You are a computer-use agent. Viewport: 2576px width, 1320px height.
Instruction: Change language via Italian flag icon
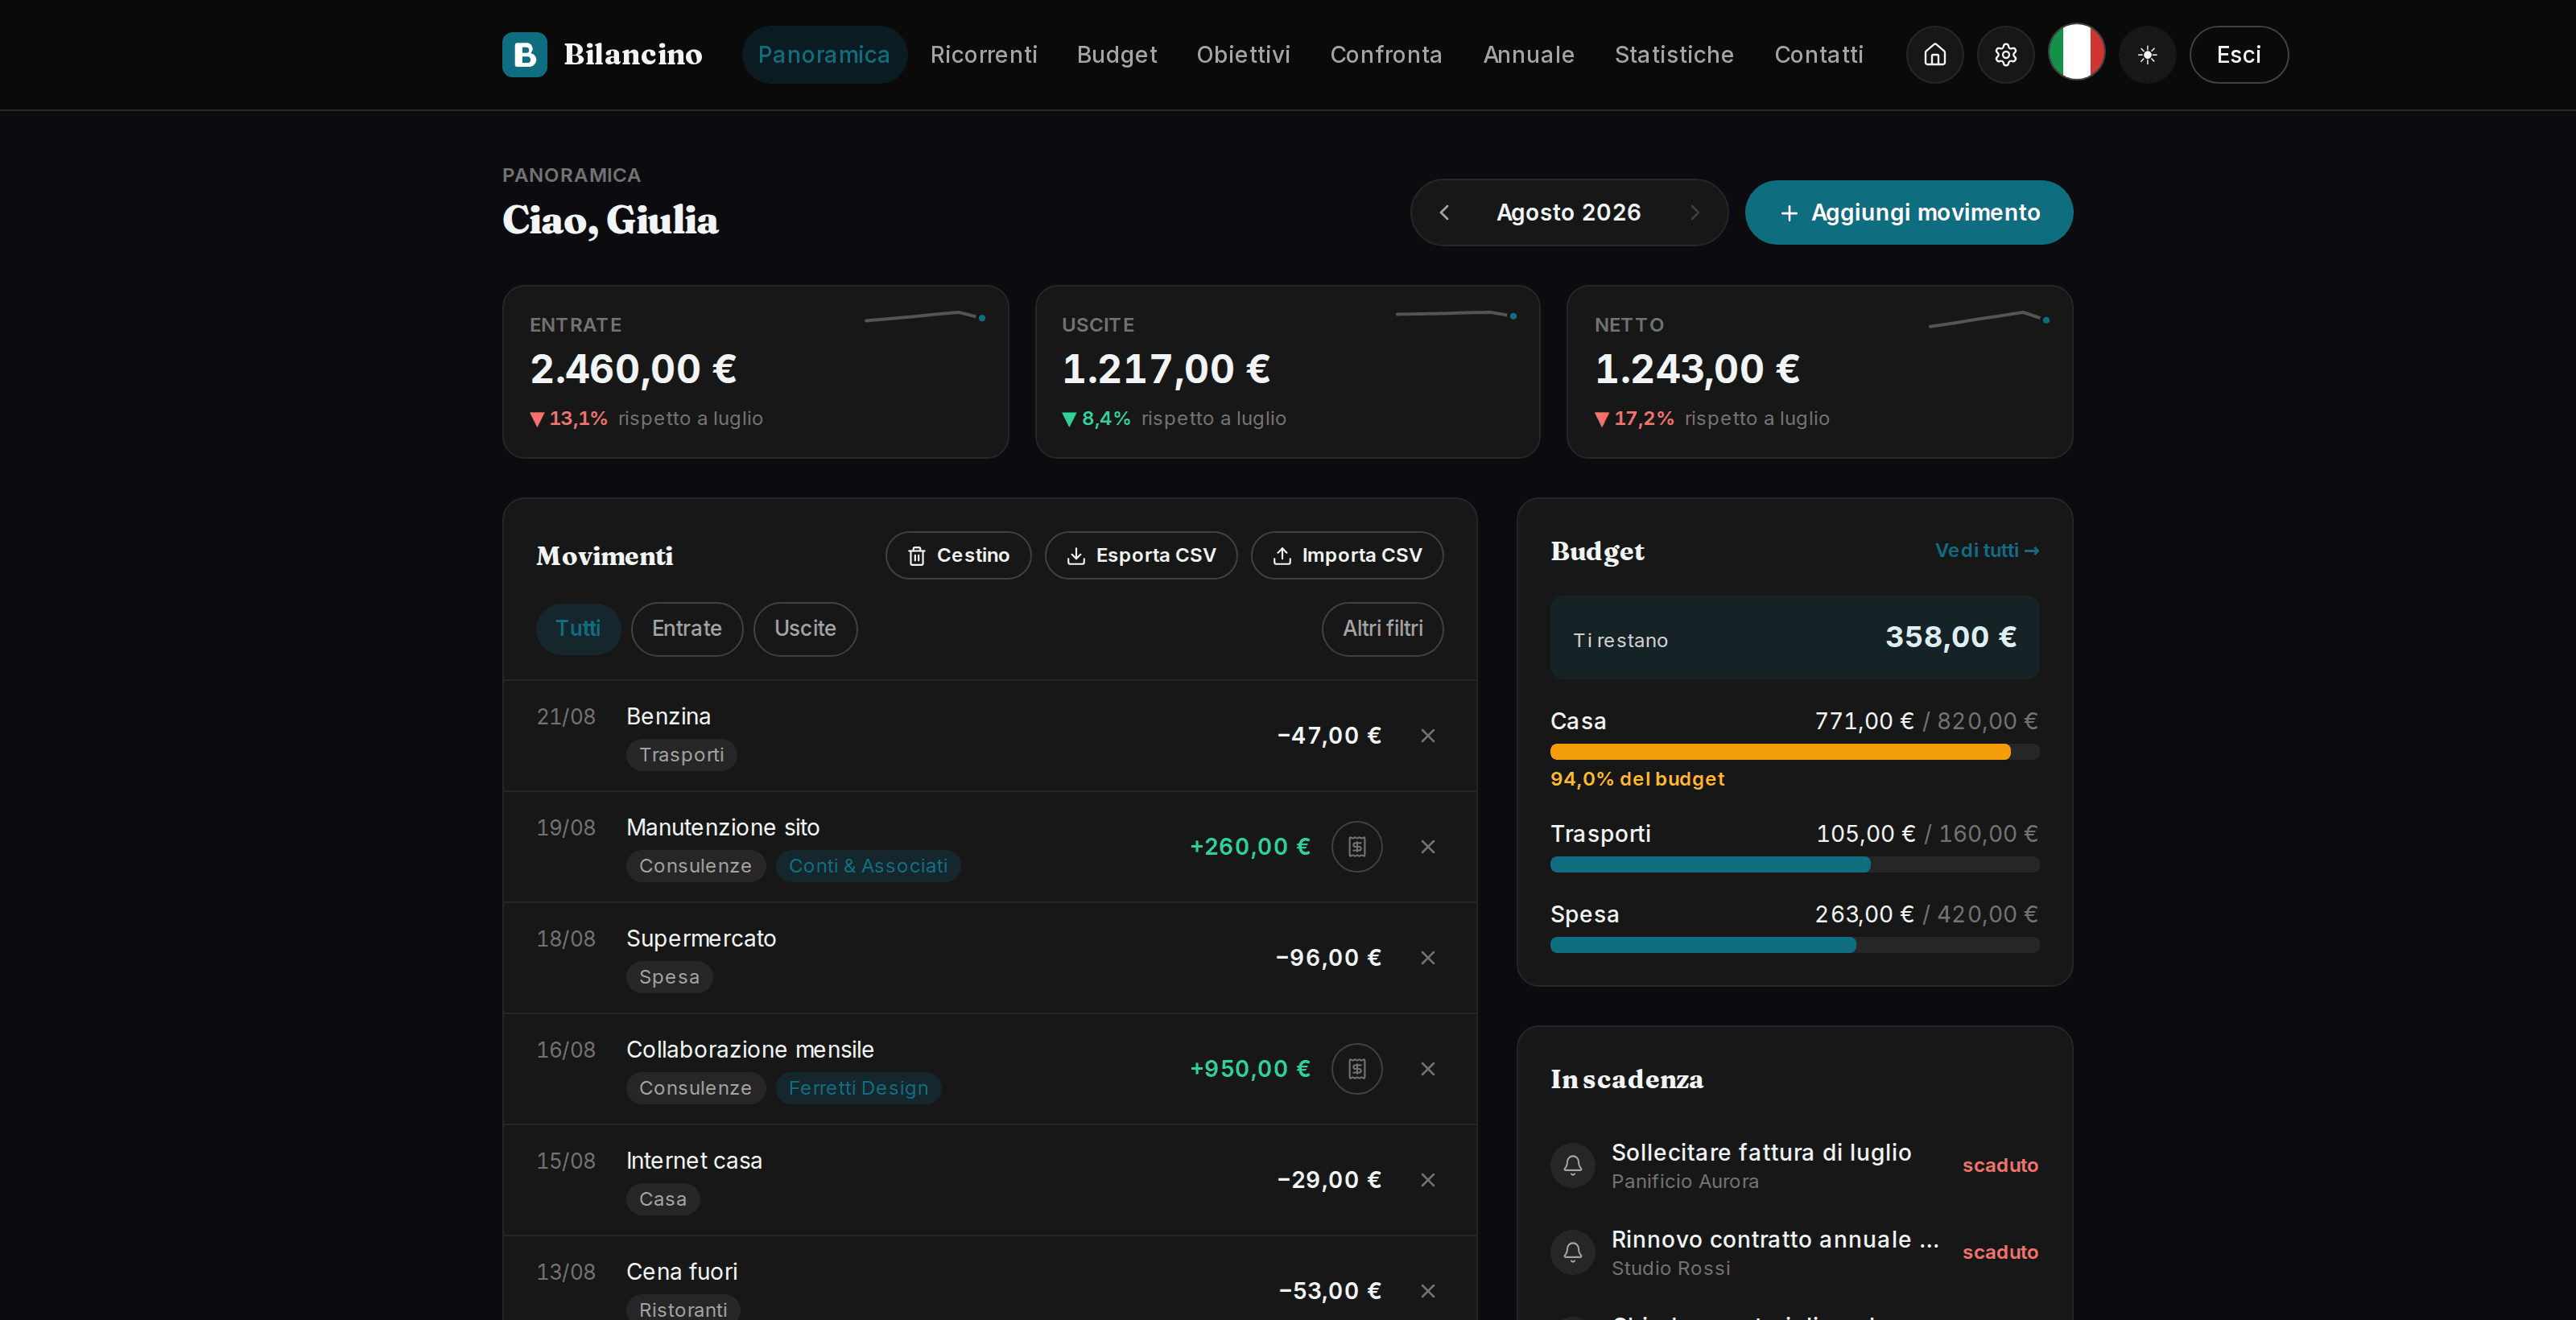click(2076, 52)
